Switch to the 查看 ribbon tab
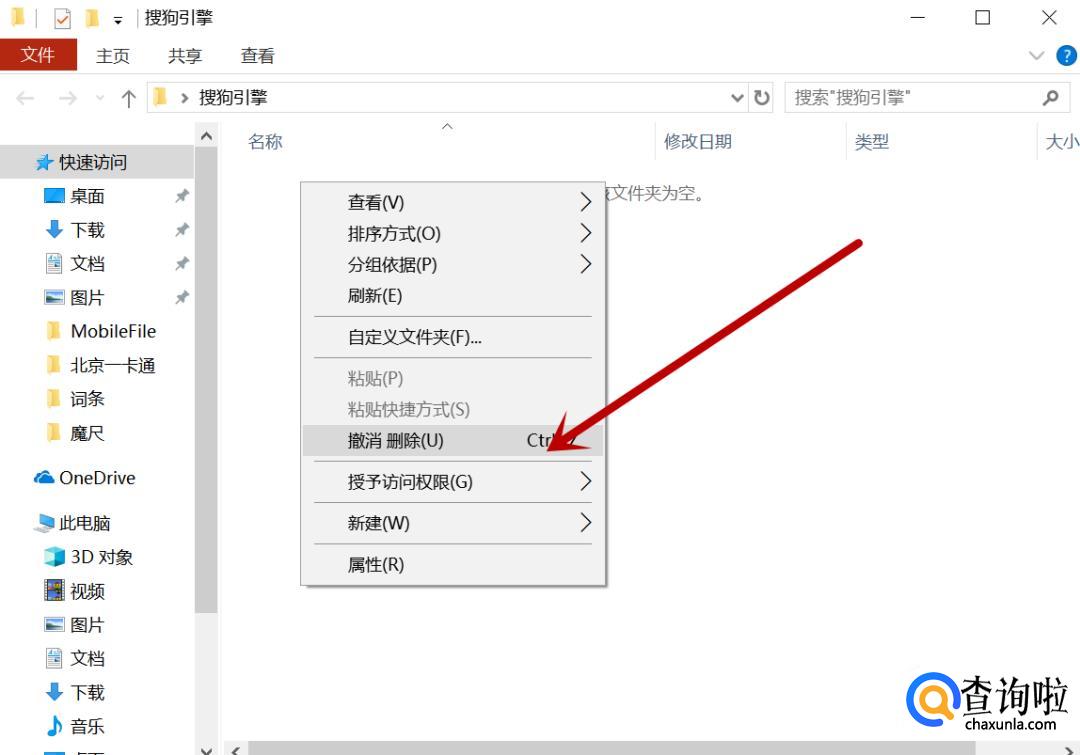This screenshot has height=755, width=1080. click(x=257, y=56)
